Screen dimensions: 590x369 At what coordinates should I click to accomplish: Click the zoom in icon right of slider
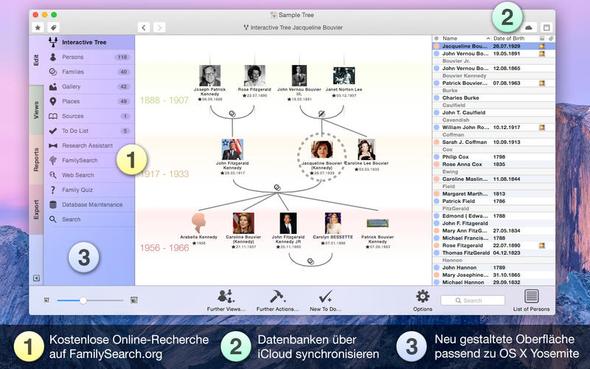click(134, 300)
